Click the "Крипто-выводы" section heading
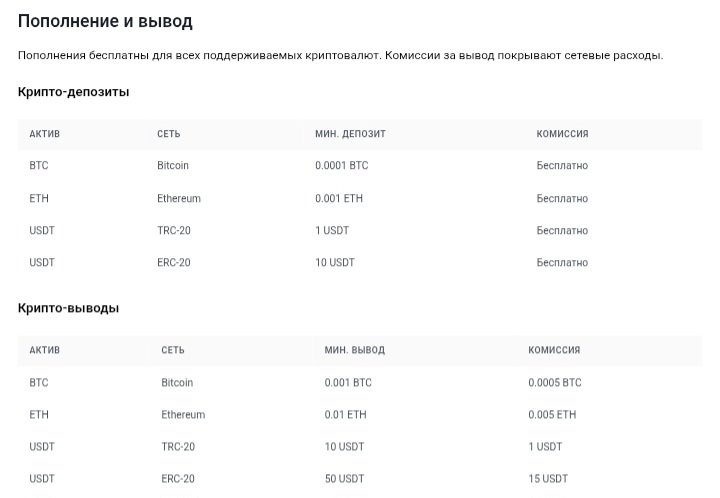 (68, 308)
